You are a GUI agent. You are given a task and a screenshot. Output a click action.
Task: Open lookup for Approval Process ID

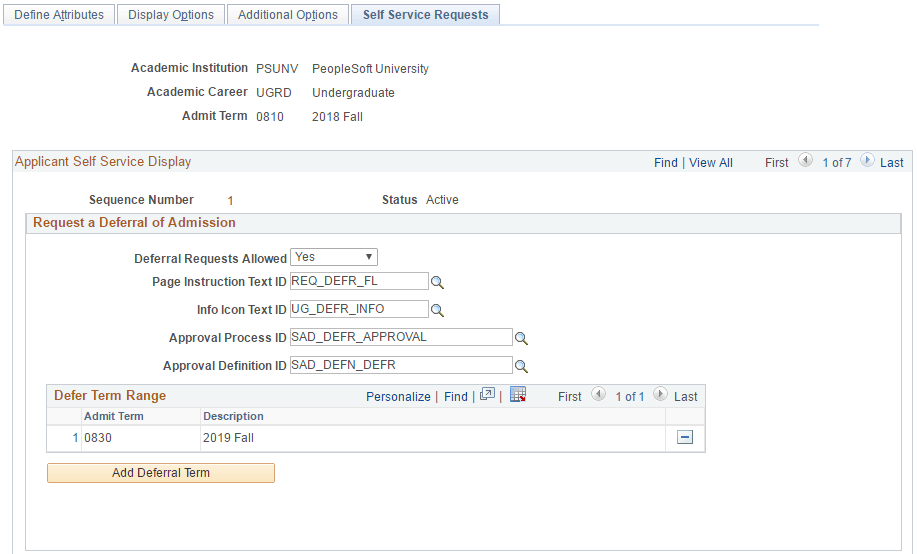pyautogui.click(x=521, y=338)
